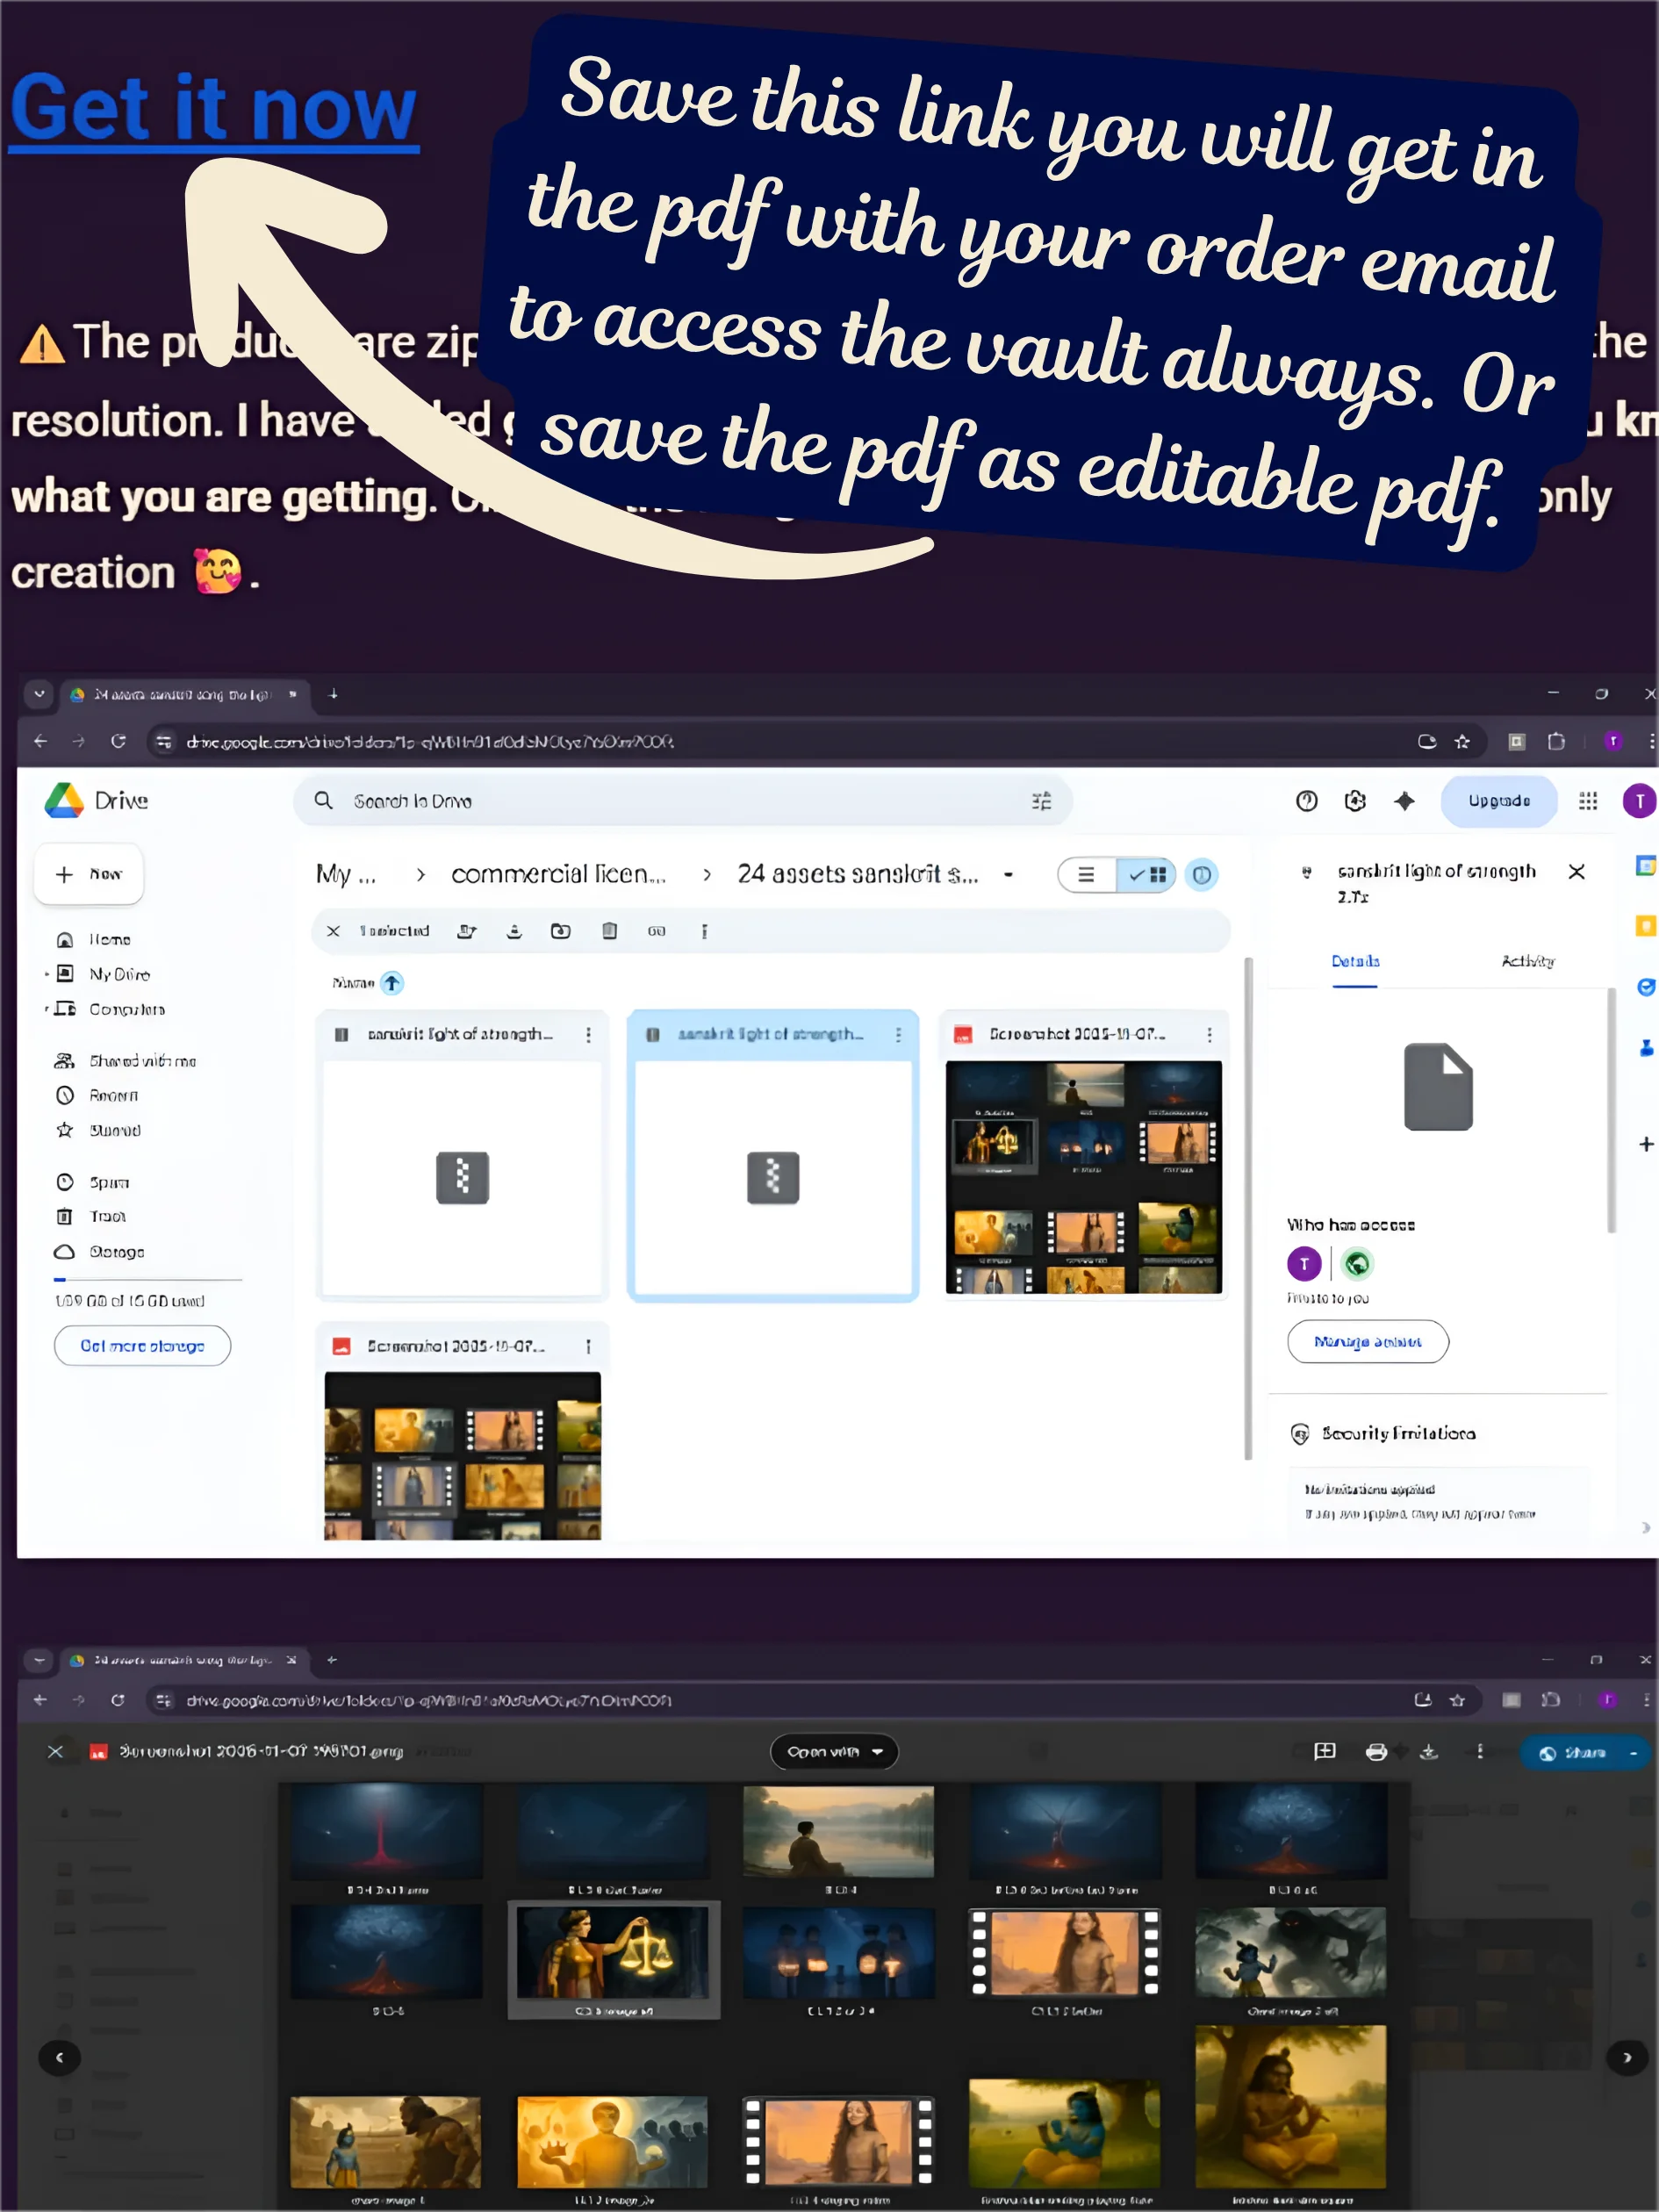Image resolution: width=1659 pixels, height=2212 pixels.
Task: Switch Drive to grid layout
Action: pos(1146,875)
